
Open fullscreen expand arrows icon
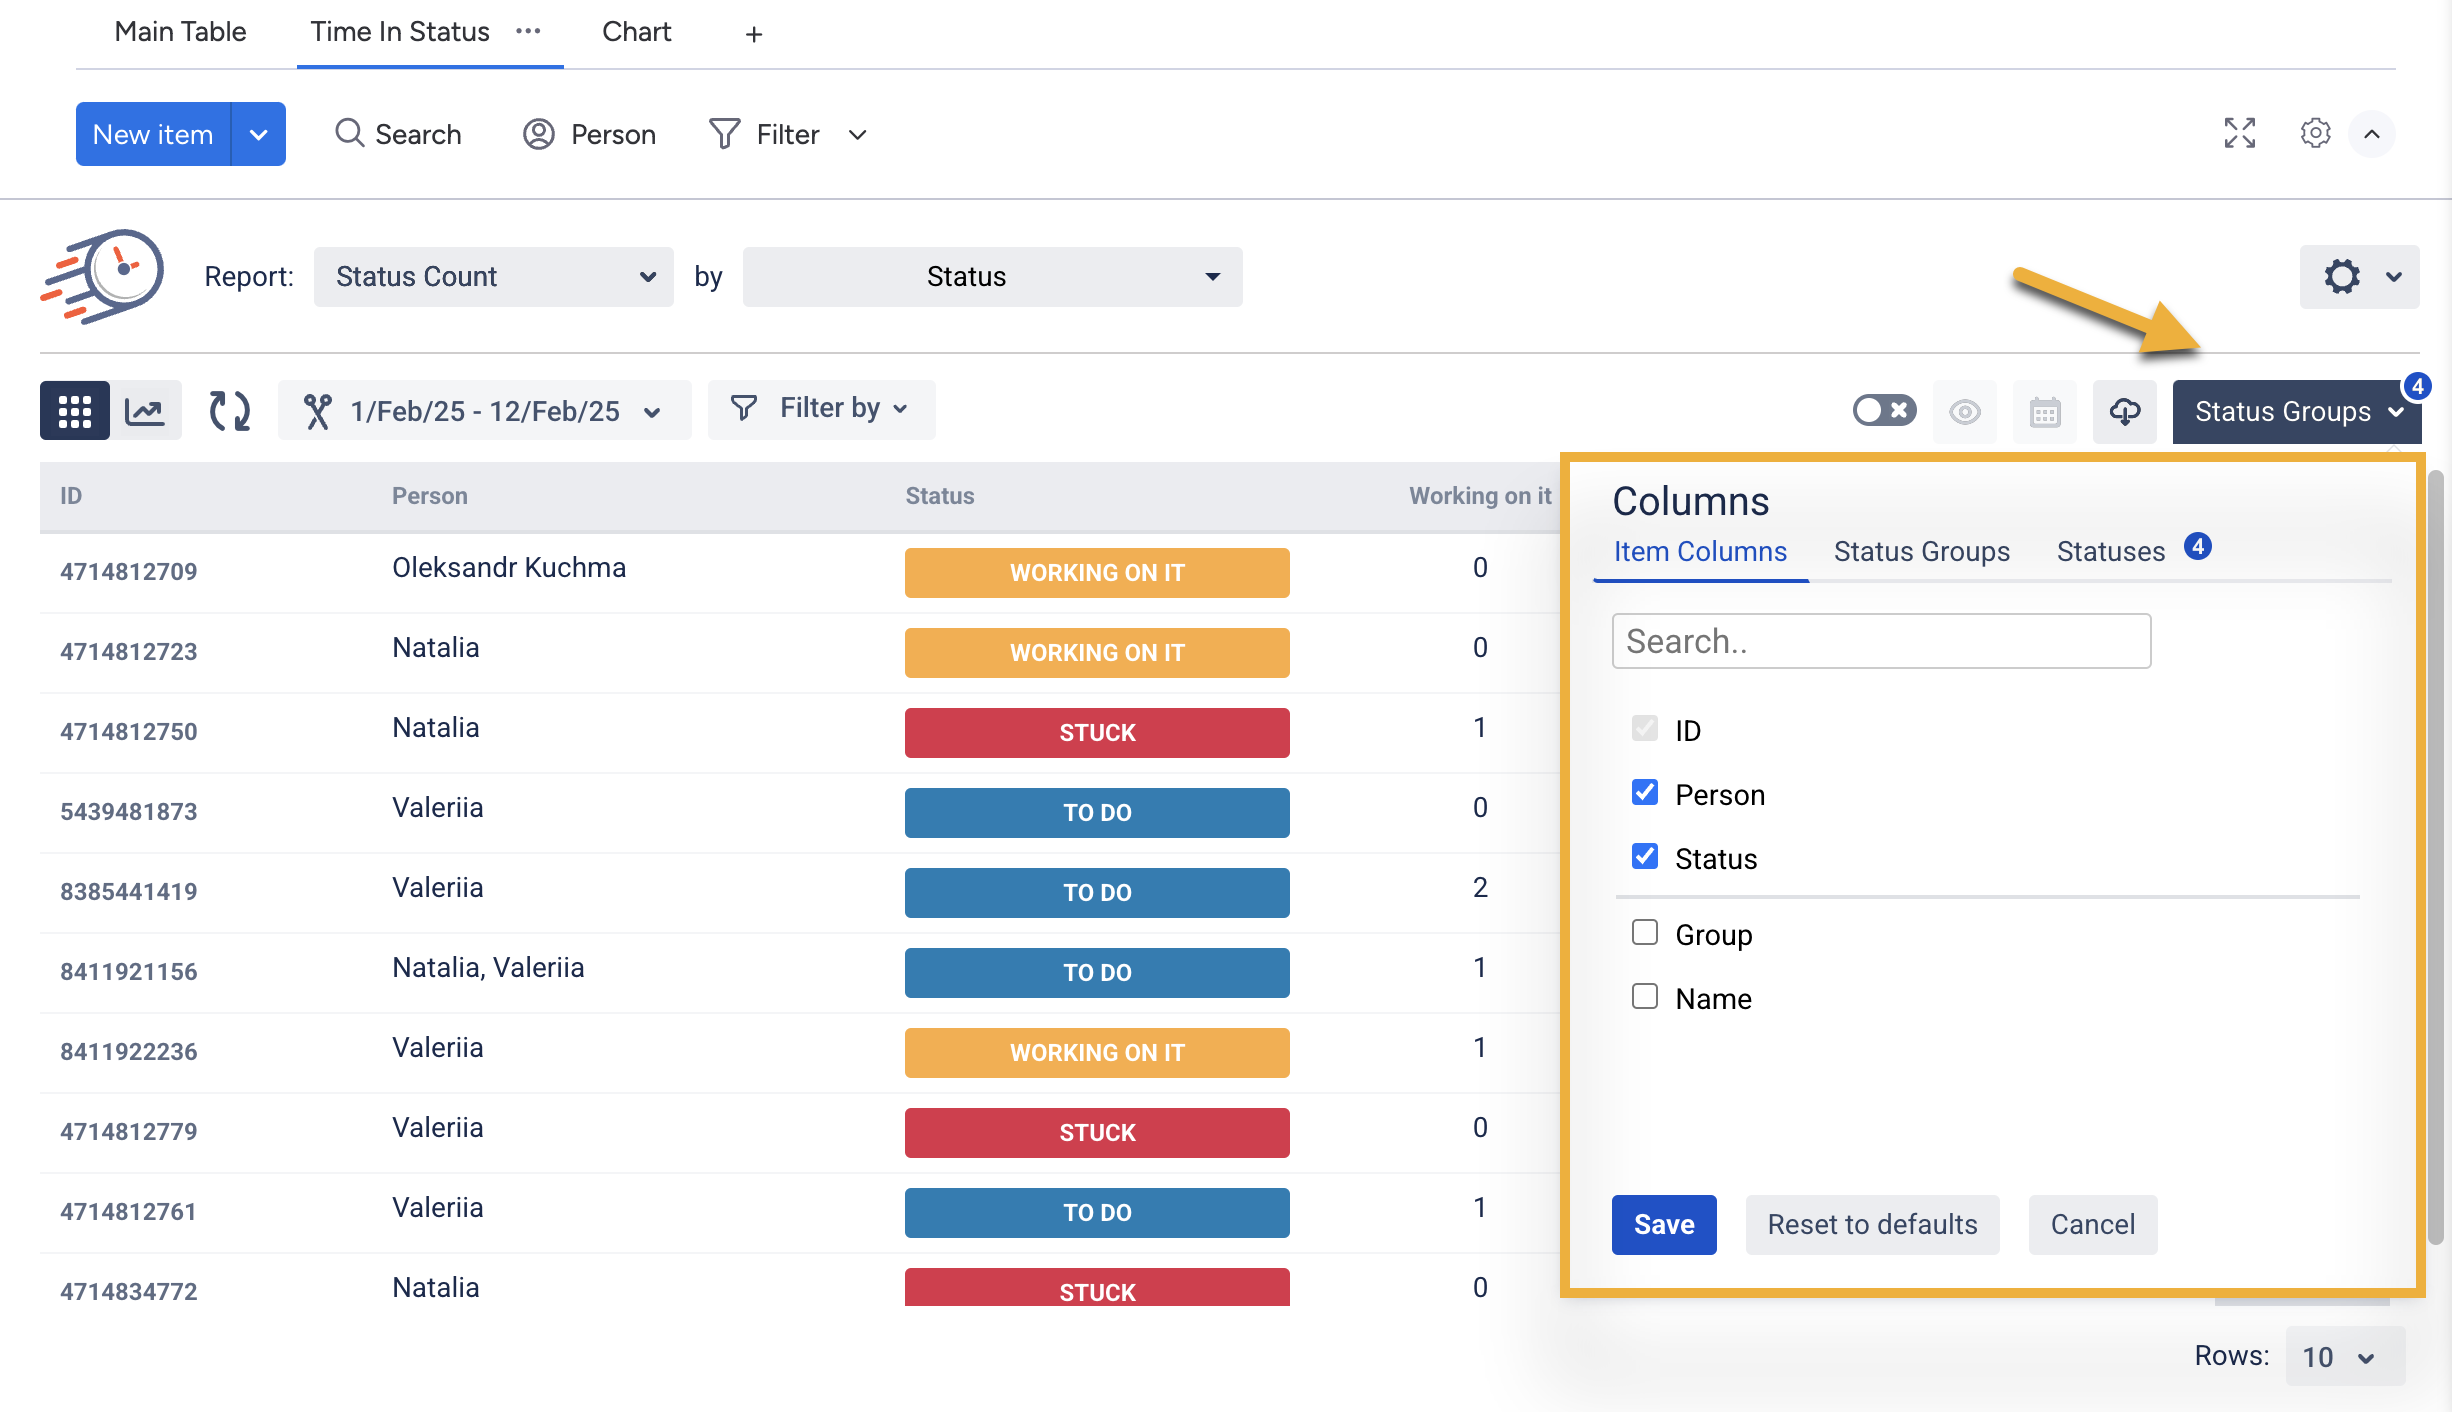pyautogui.click(x=2240, y=133)
